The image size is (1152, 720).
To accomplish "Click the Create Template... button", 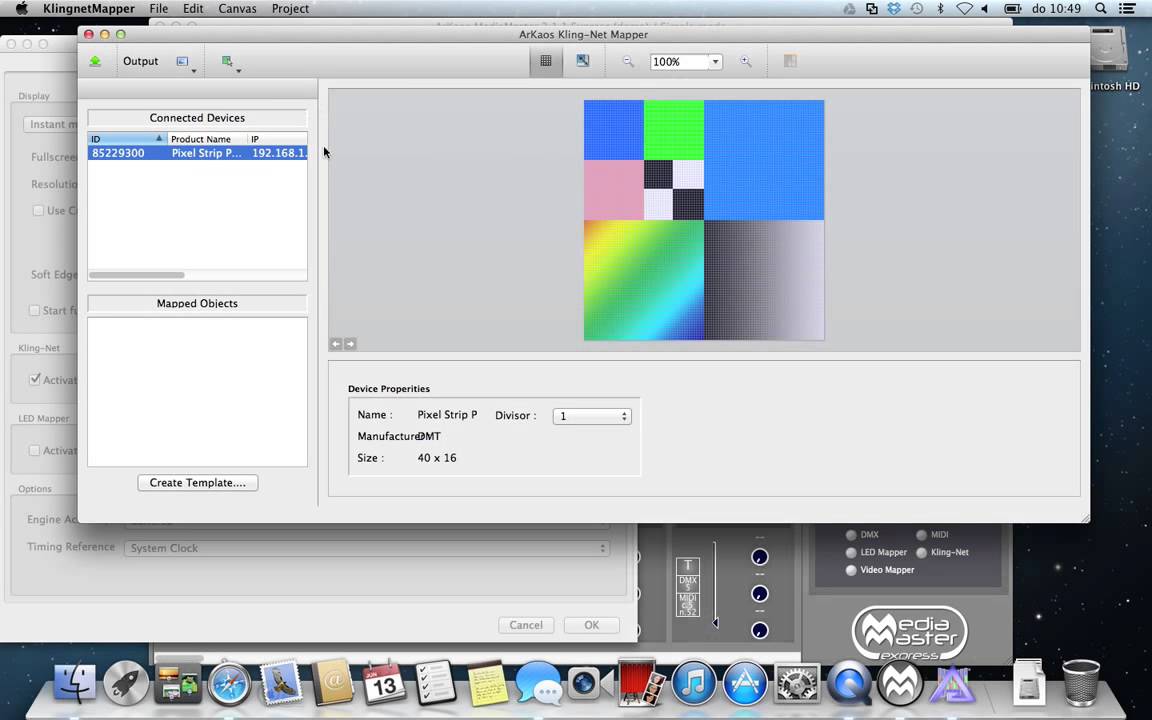I will tap(197, 483).
